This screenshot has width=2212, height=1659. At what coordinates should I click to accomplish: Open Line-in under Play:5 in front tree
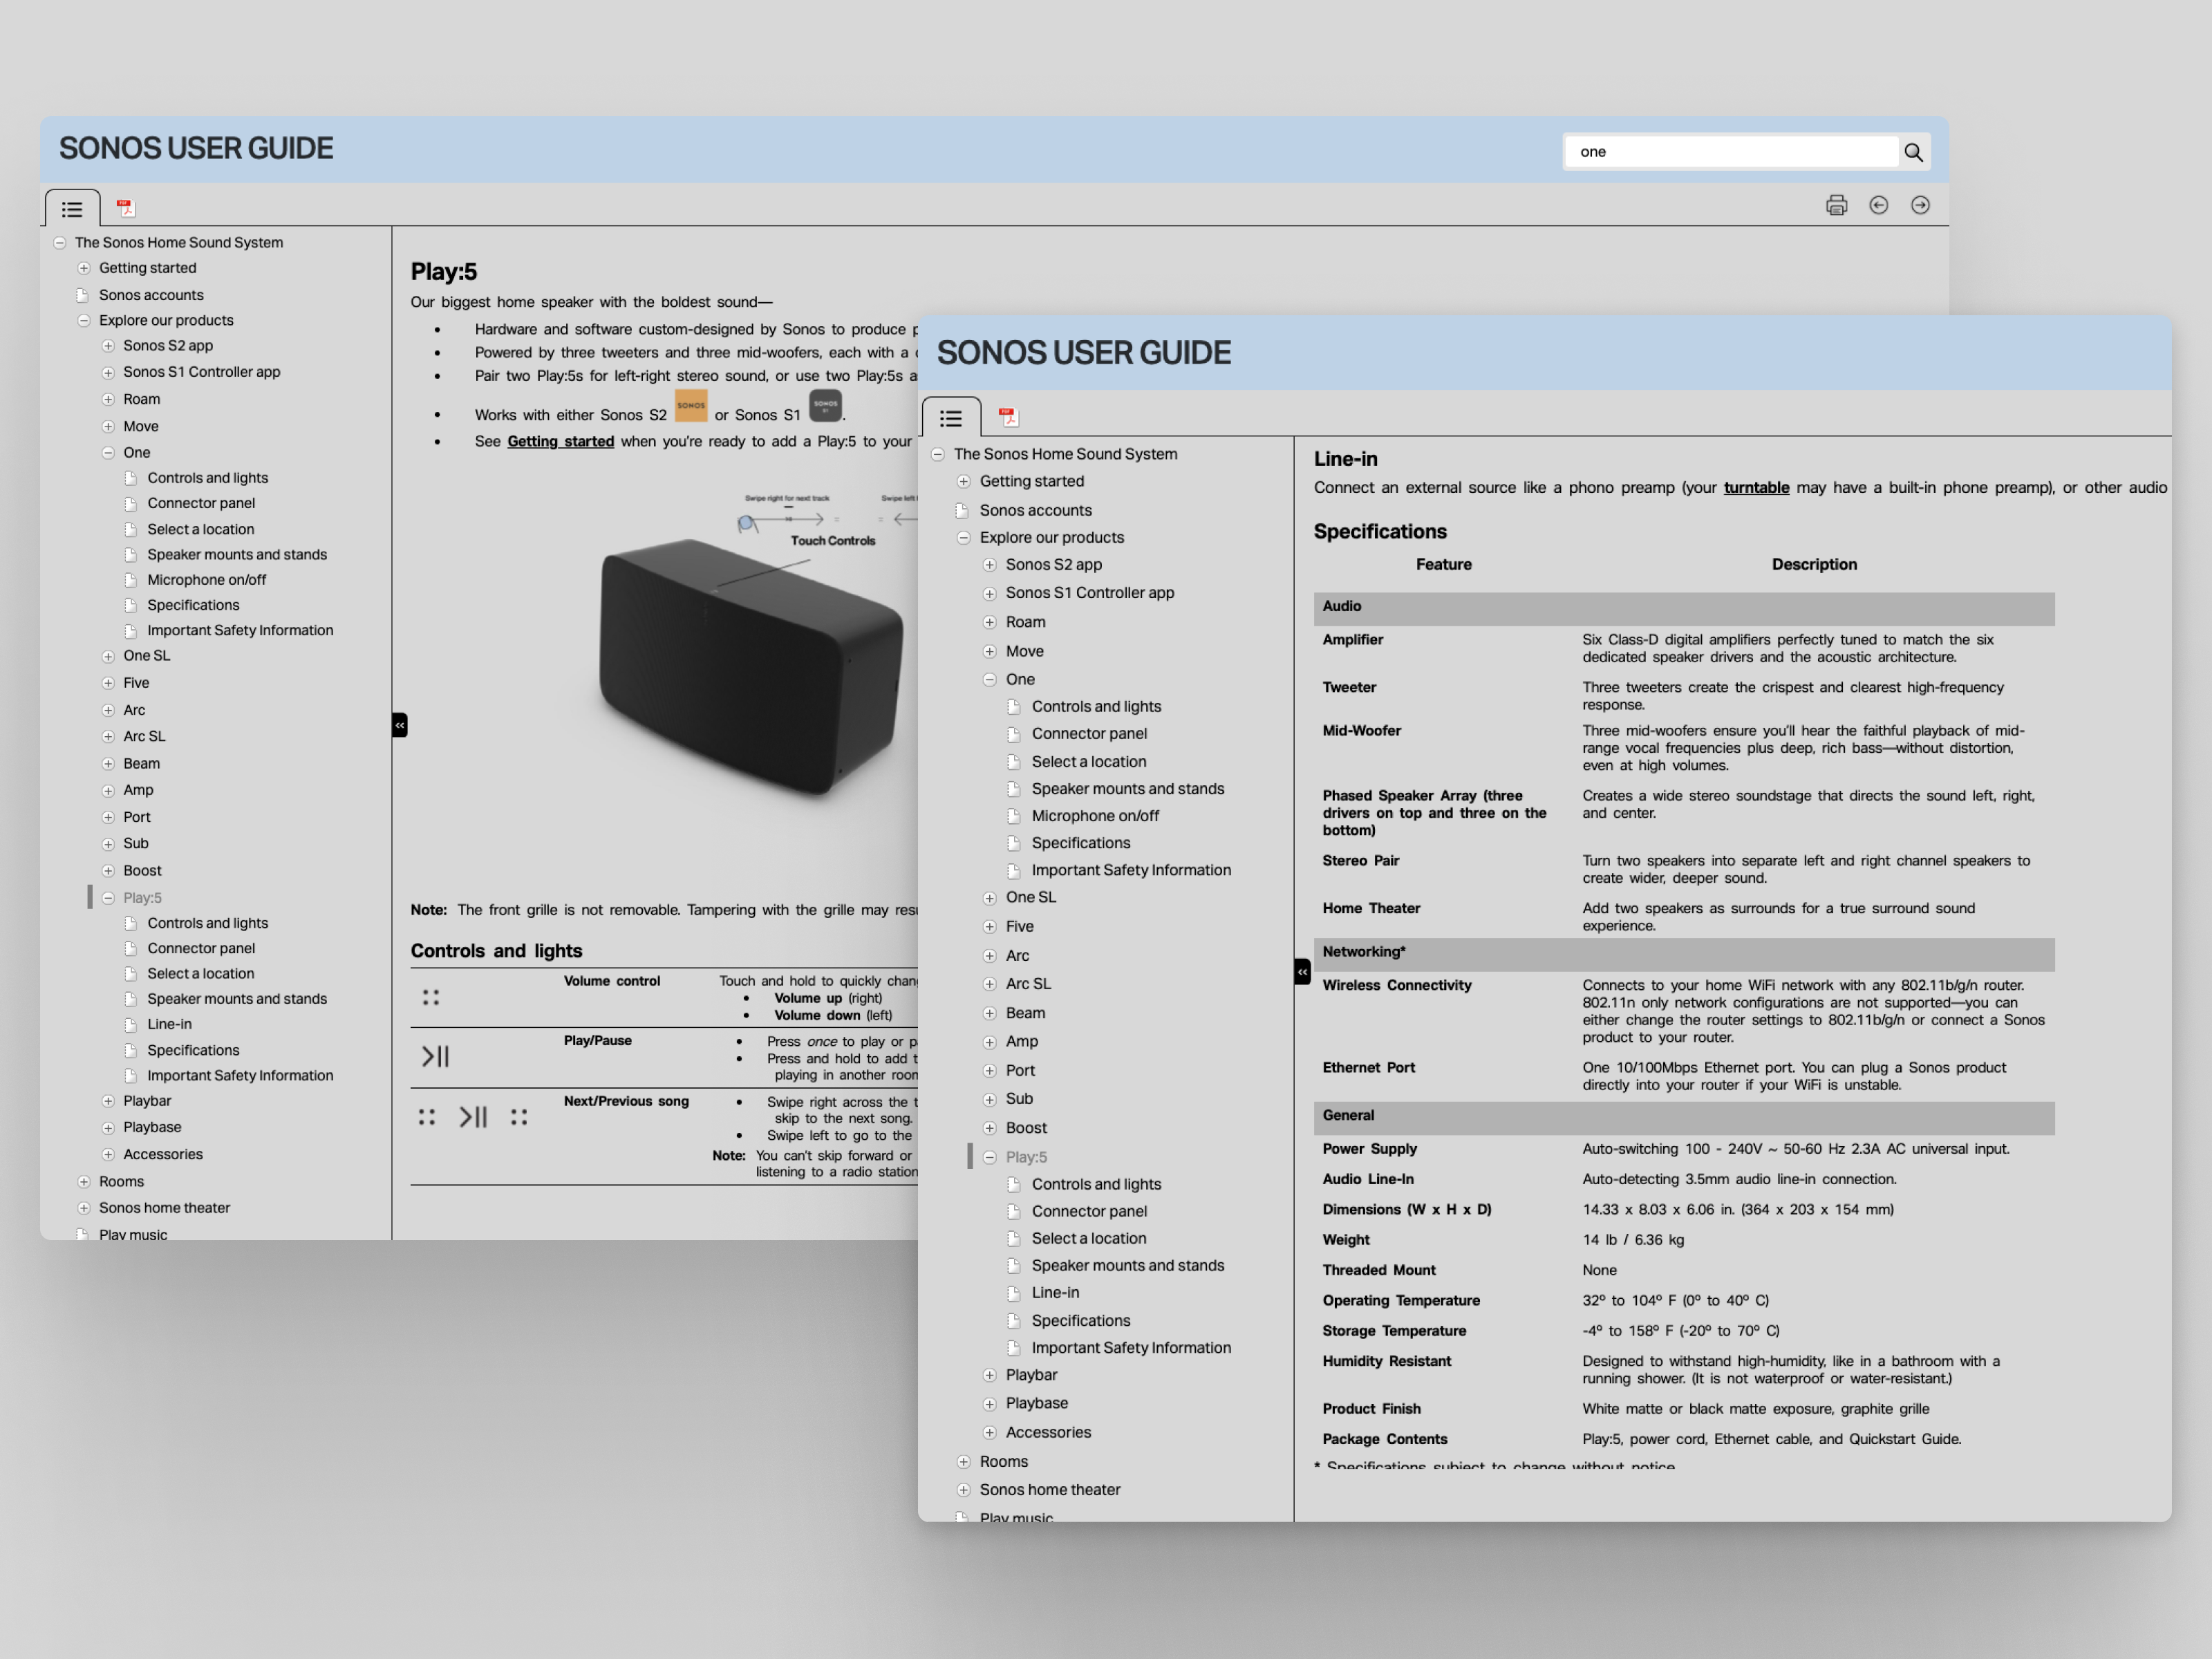1055,1292
